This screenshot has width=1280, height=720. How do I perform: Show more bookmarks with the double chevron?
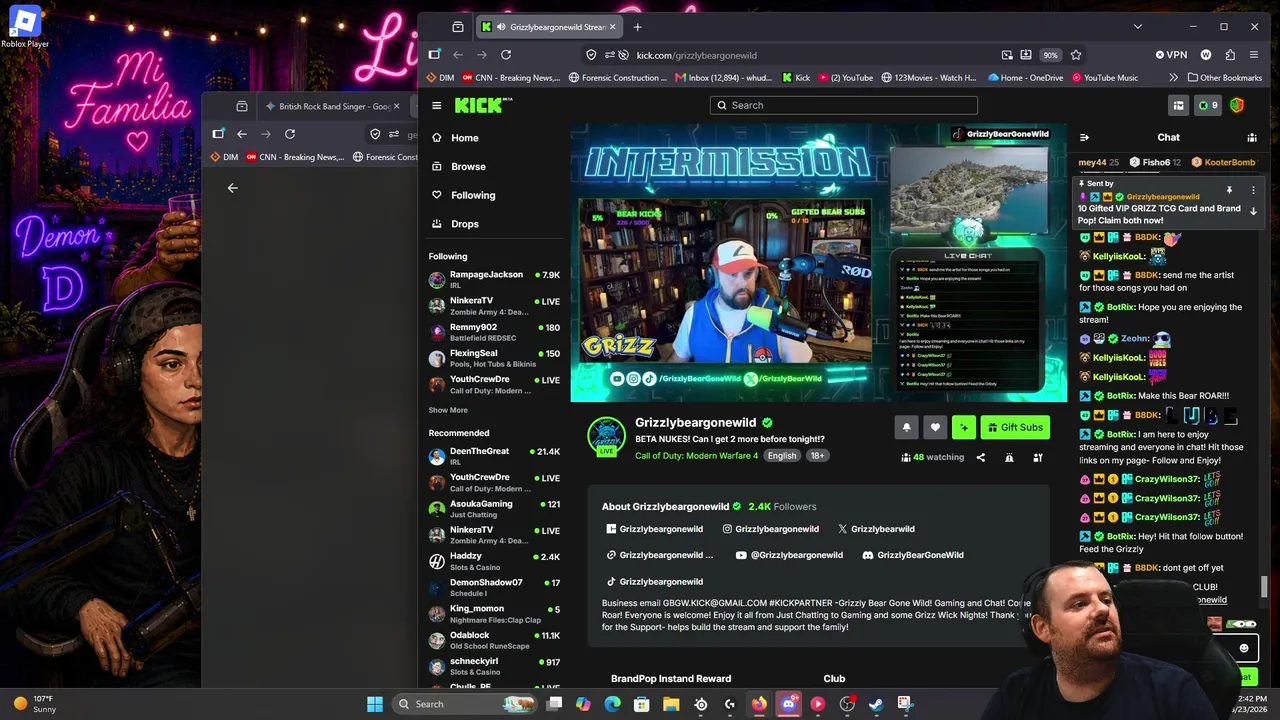1173,78
